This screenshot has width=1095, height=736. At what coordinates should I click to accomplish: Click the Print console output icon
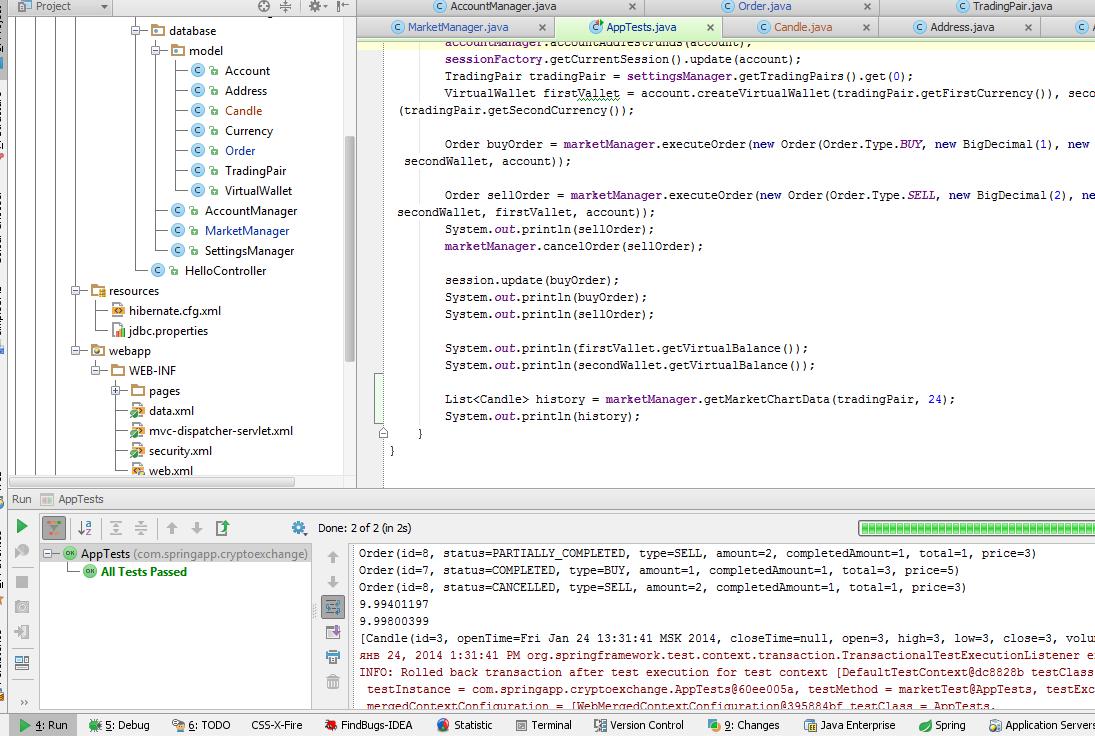tap(333, 657)
